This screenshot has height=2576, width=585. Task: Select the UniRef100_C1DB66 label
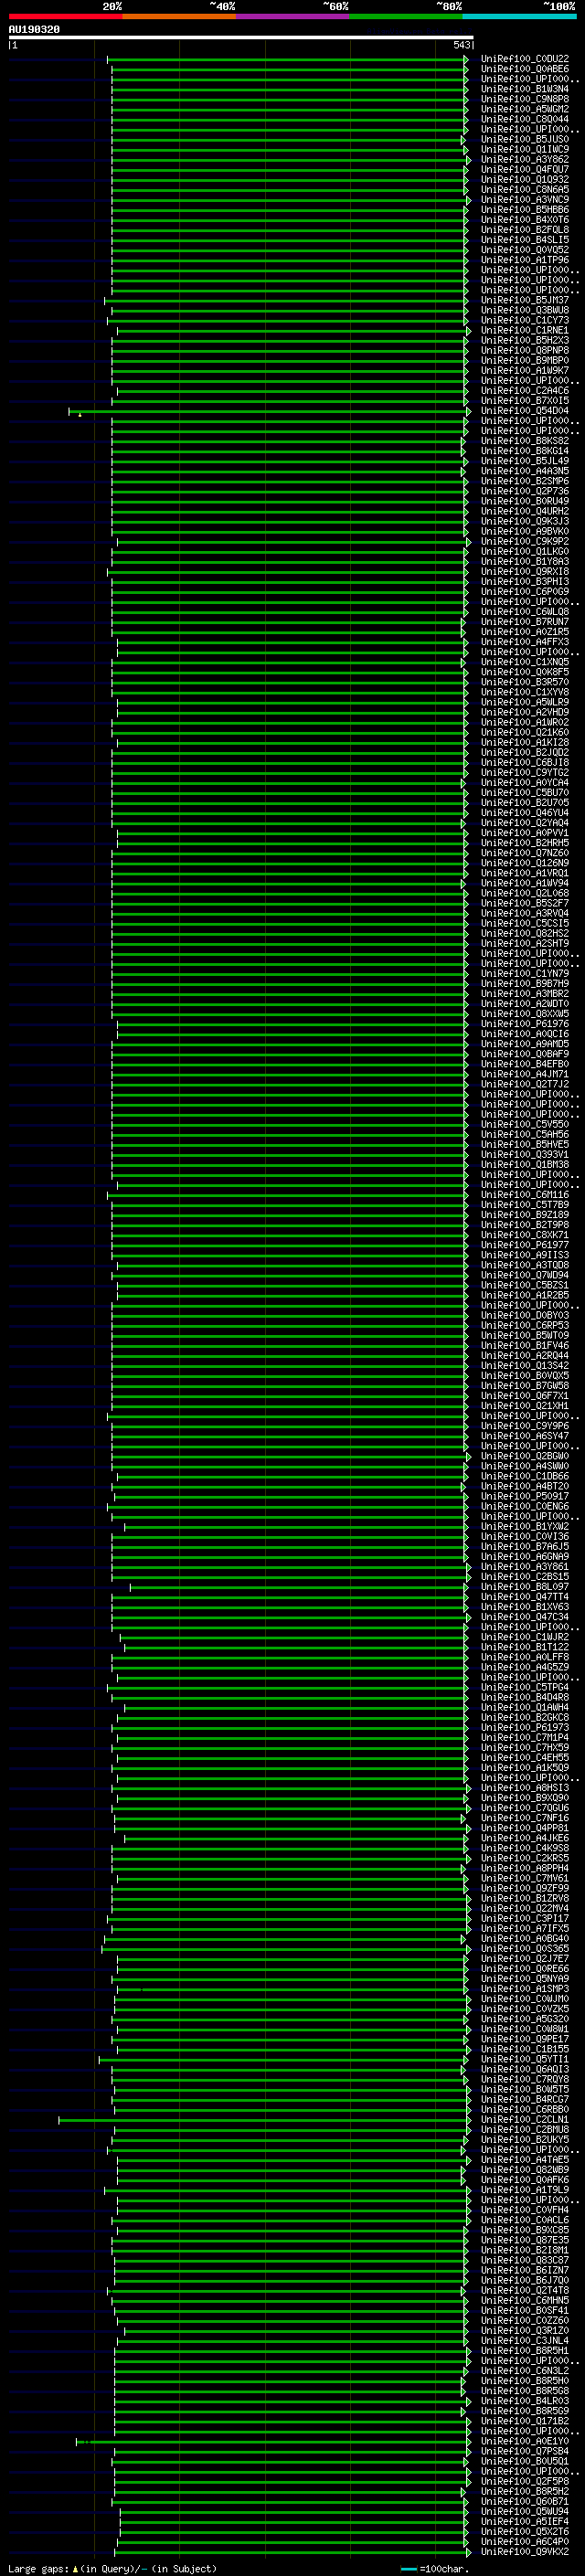525,1476
